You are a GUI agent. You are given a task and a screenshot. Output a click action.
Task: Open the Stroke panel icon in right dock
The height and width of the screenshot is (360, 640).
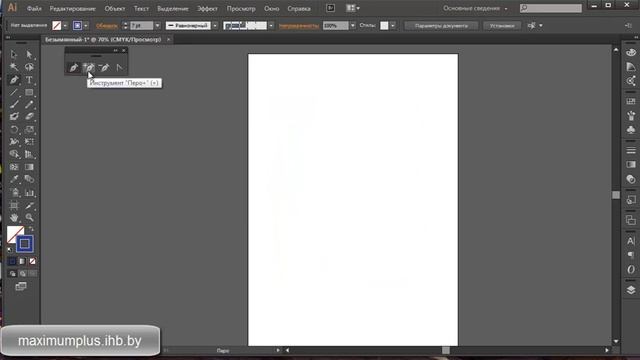(x=631, y=150)
